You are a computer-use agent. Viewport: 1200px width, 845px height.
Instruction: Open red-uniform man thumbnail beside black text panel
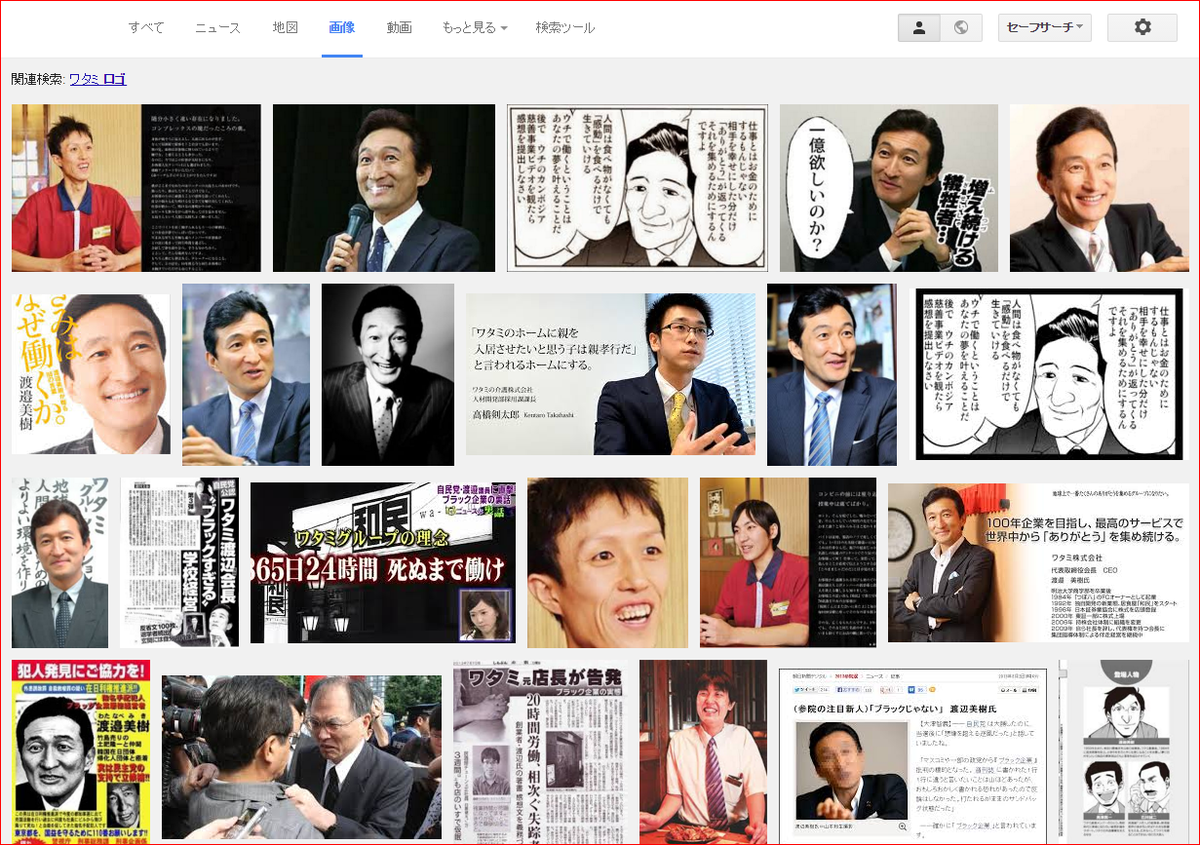[x=136, y=188]
